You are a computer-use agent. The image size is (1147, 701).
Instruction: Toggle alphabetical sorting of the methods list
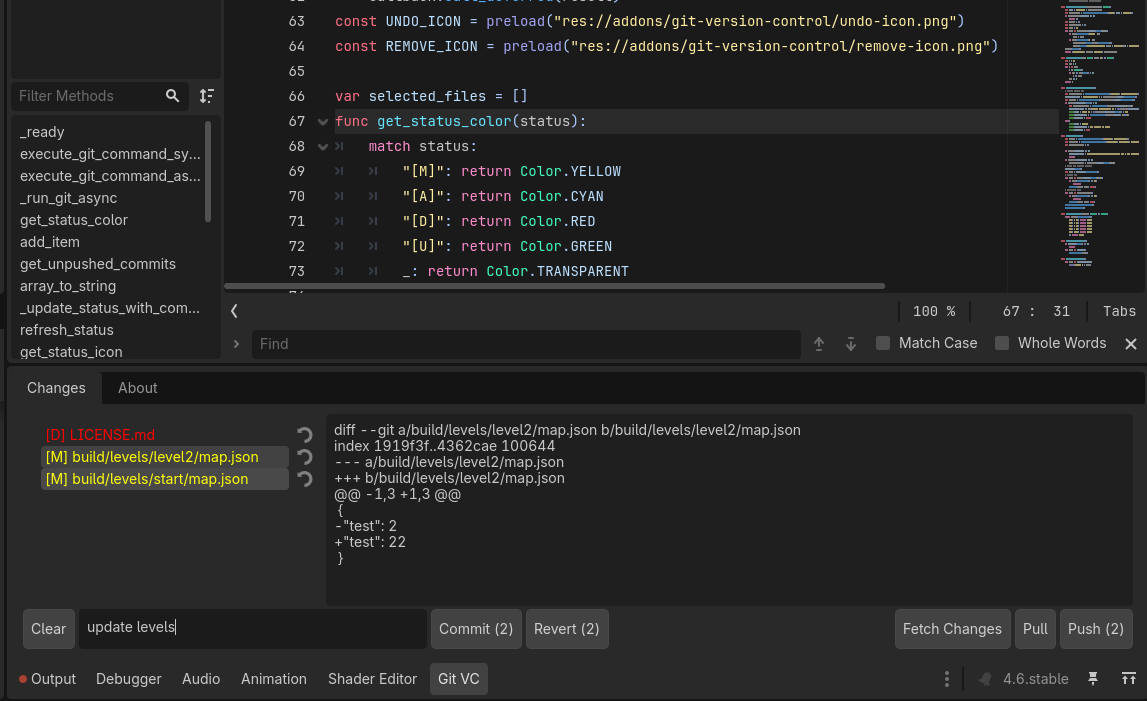[x=206, y=96]
